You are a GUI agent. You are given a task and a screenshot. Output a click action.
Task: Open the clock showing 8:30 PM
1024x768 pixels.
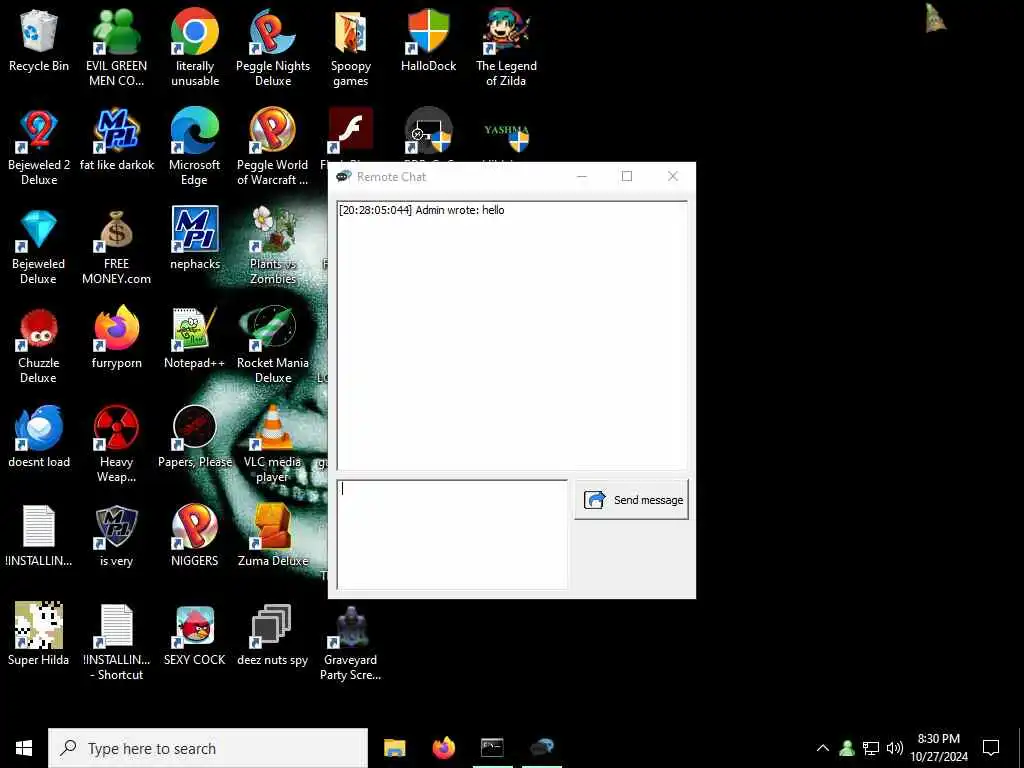click(939, 748)
